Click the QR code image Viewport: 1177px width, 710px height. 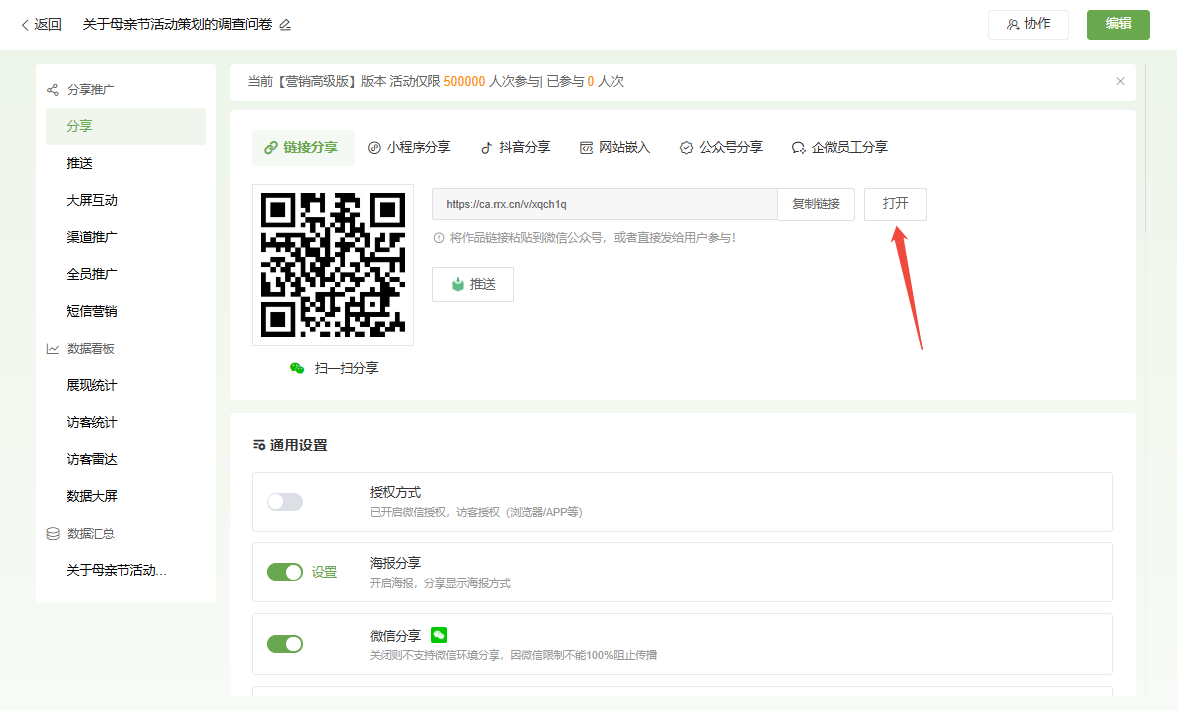pyautogui.click(x=333, y=265)
